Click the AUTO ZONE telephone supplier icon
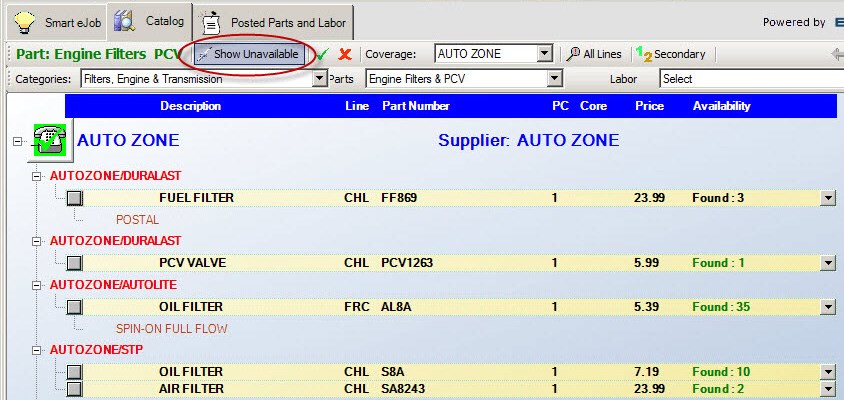The image size is (844, 400). [48, 141]
